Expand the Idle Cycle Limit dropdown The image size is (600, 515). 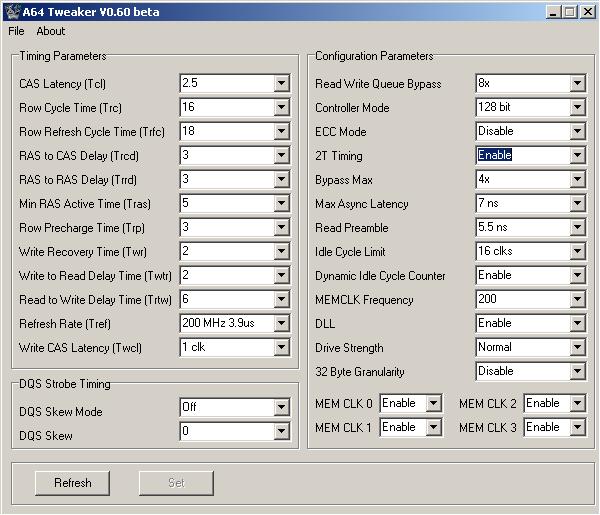click(x=577, y=251)
